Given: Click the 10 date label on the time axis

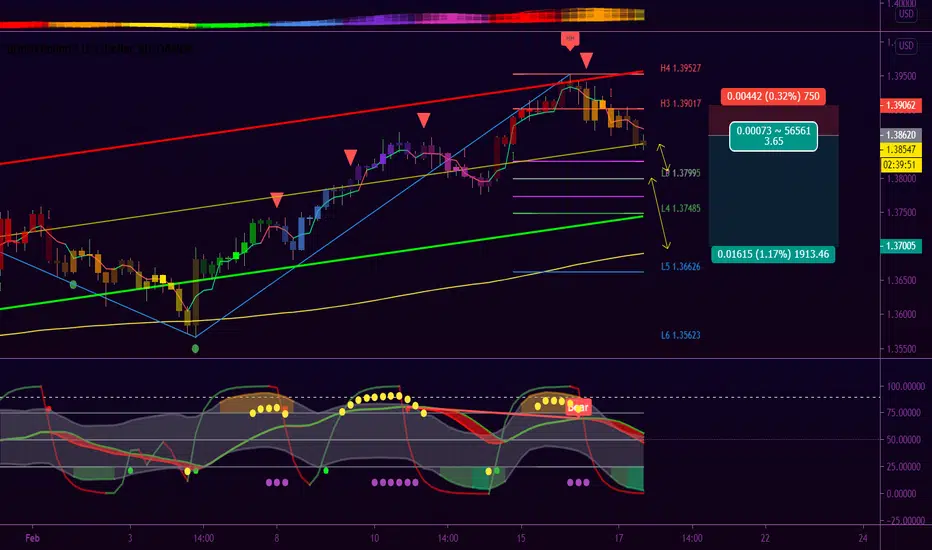Looking at the screenshot, I should point(374,538).
